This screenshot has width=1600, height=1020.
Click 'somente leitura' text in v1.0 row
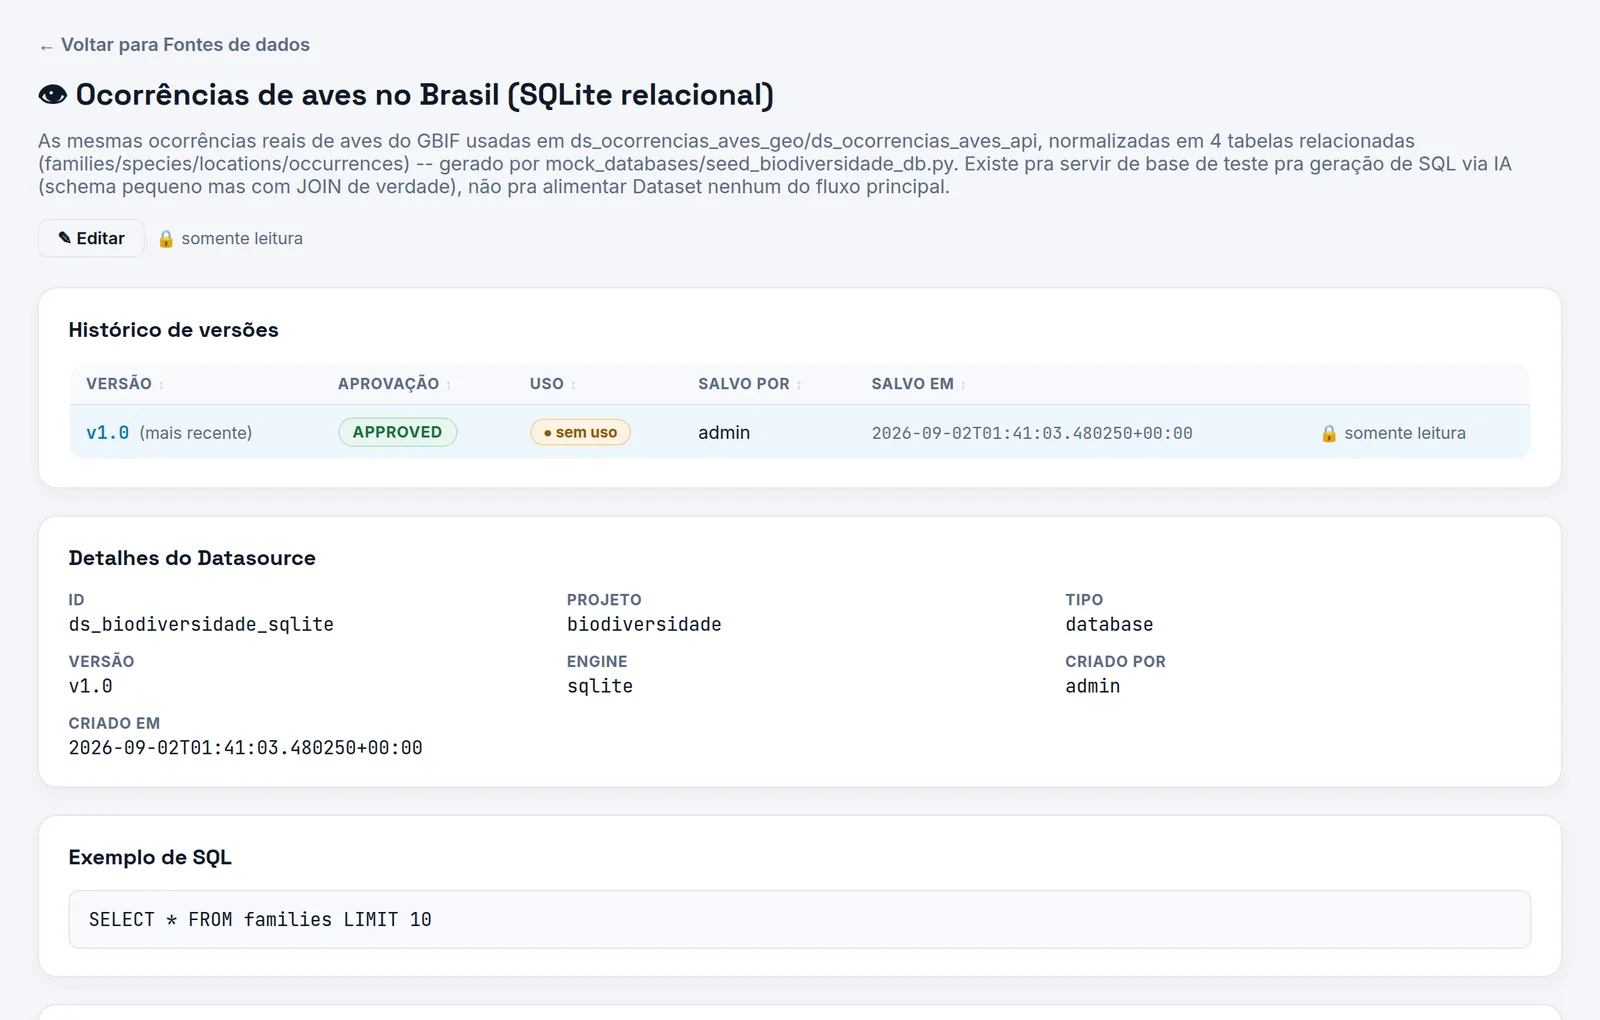[1405, 433]
